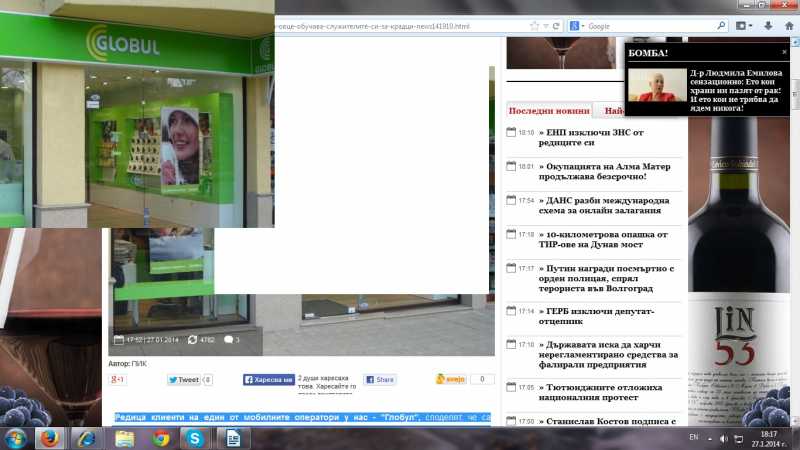Click the Twitter Tweet button
The image size is (800, 450).
point(184,380)
